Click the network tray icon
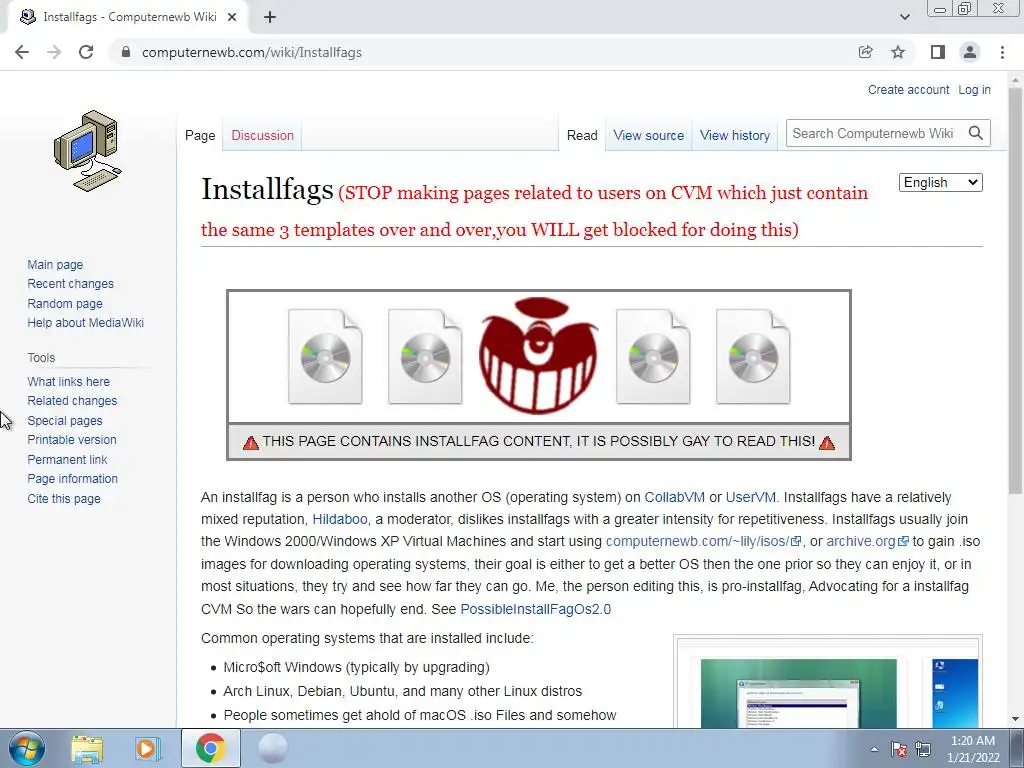Screen dimensions: 1024x768 coord(923,749)
